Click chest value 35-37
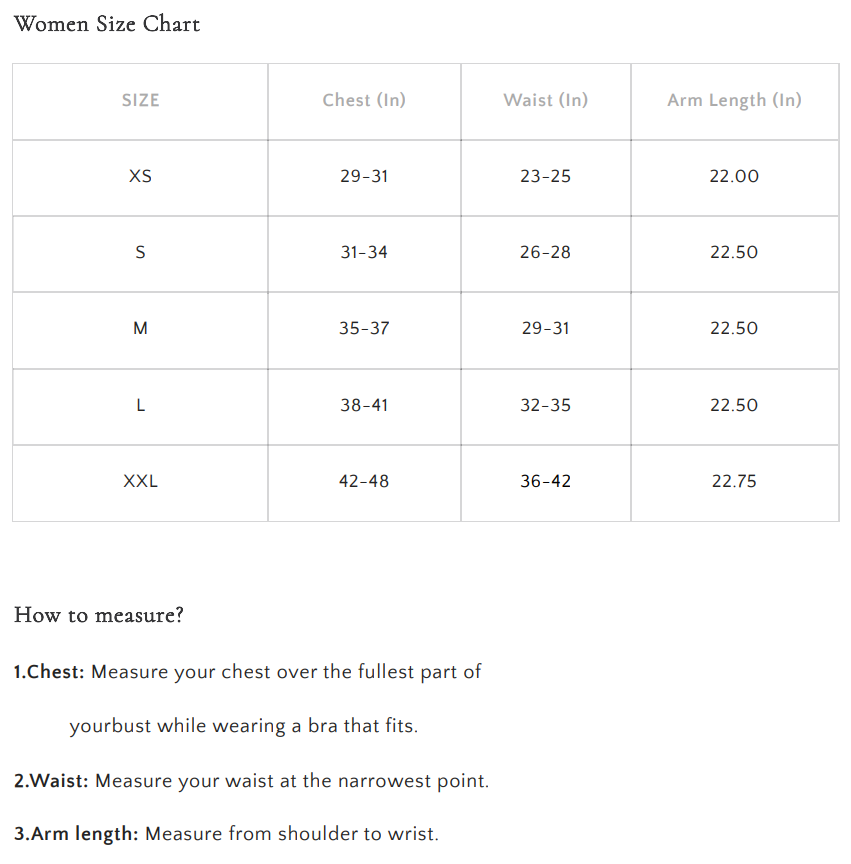The width and height of the screenshot is (851, 864). click(x=364, y=328)
